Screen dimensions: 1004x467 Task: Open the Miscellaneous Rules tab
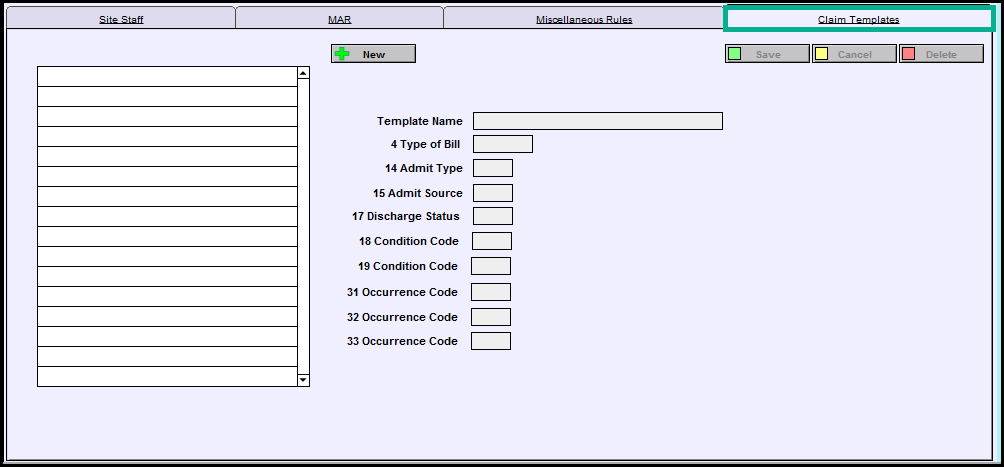(583, 19)
